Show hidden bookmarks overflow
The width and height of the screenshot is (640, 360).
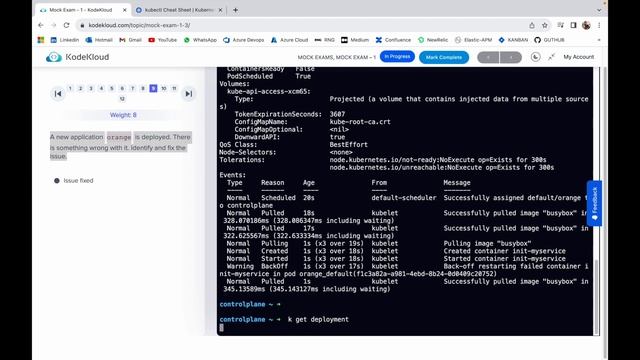[599, 40]
